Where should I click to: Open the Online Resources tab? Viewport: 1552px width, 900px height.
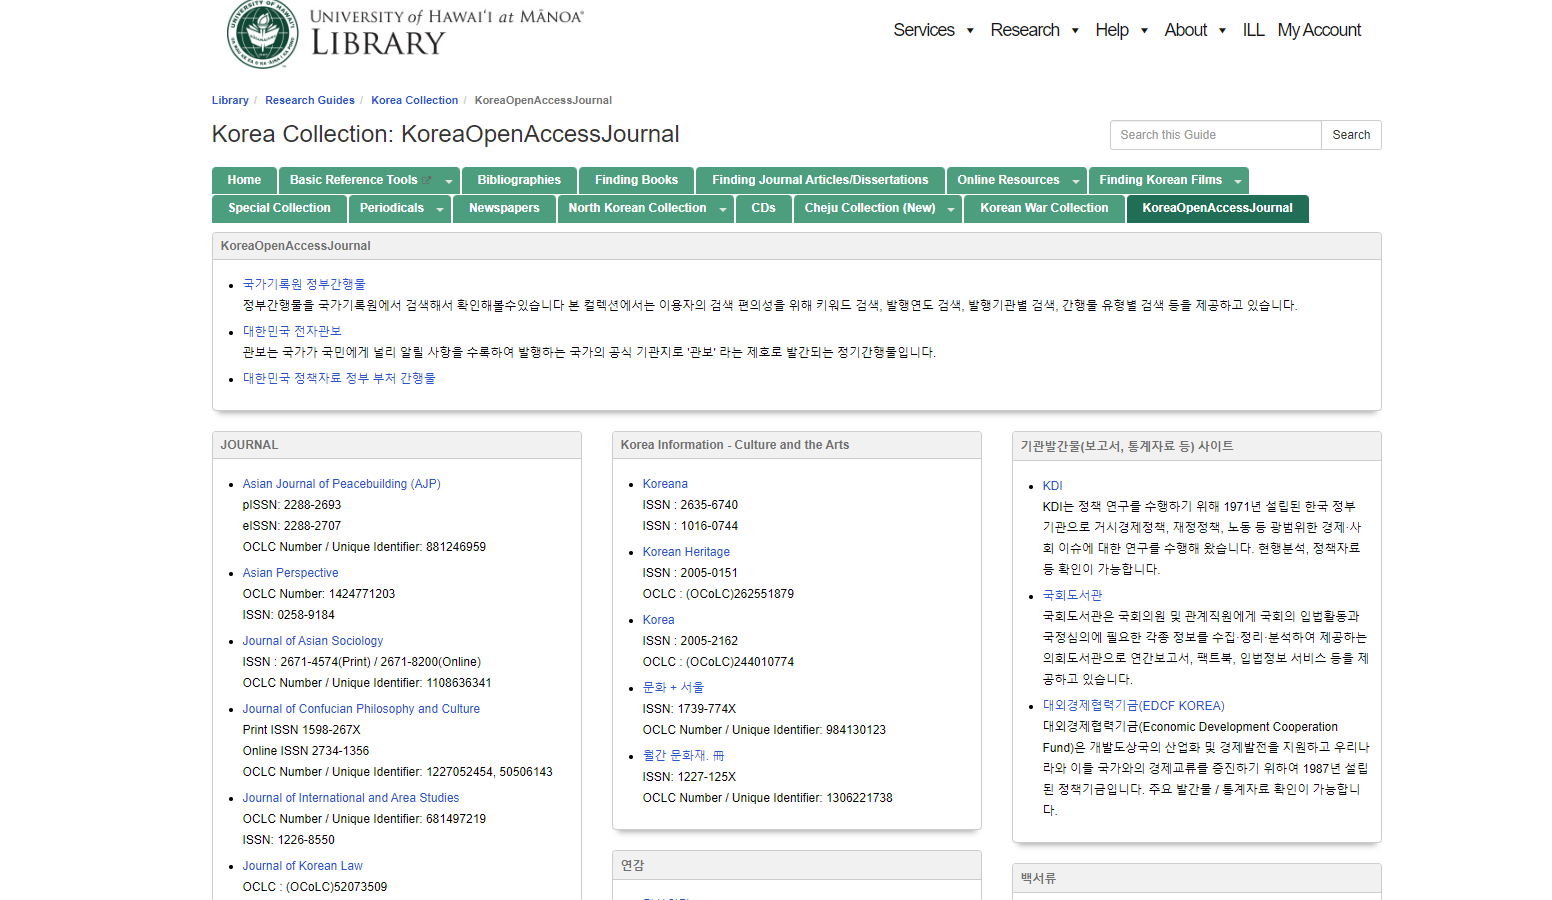[1008, 180]
